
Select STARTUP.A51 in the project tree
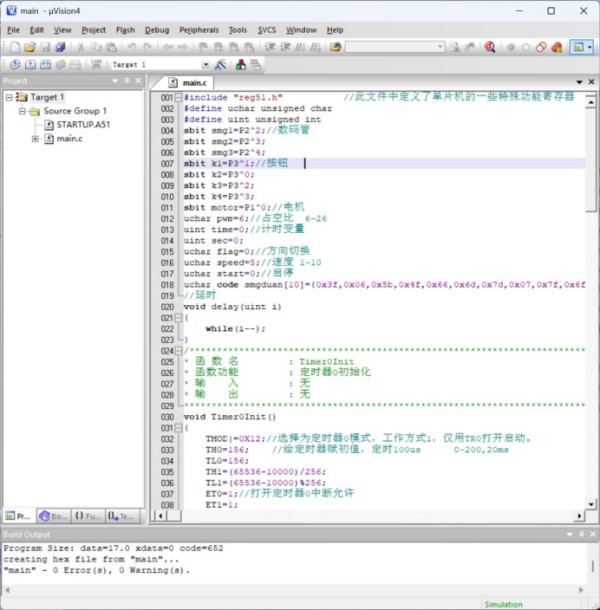tap(84, 125)
